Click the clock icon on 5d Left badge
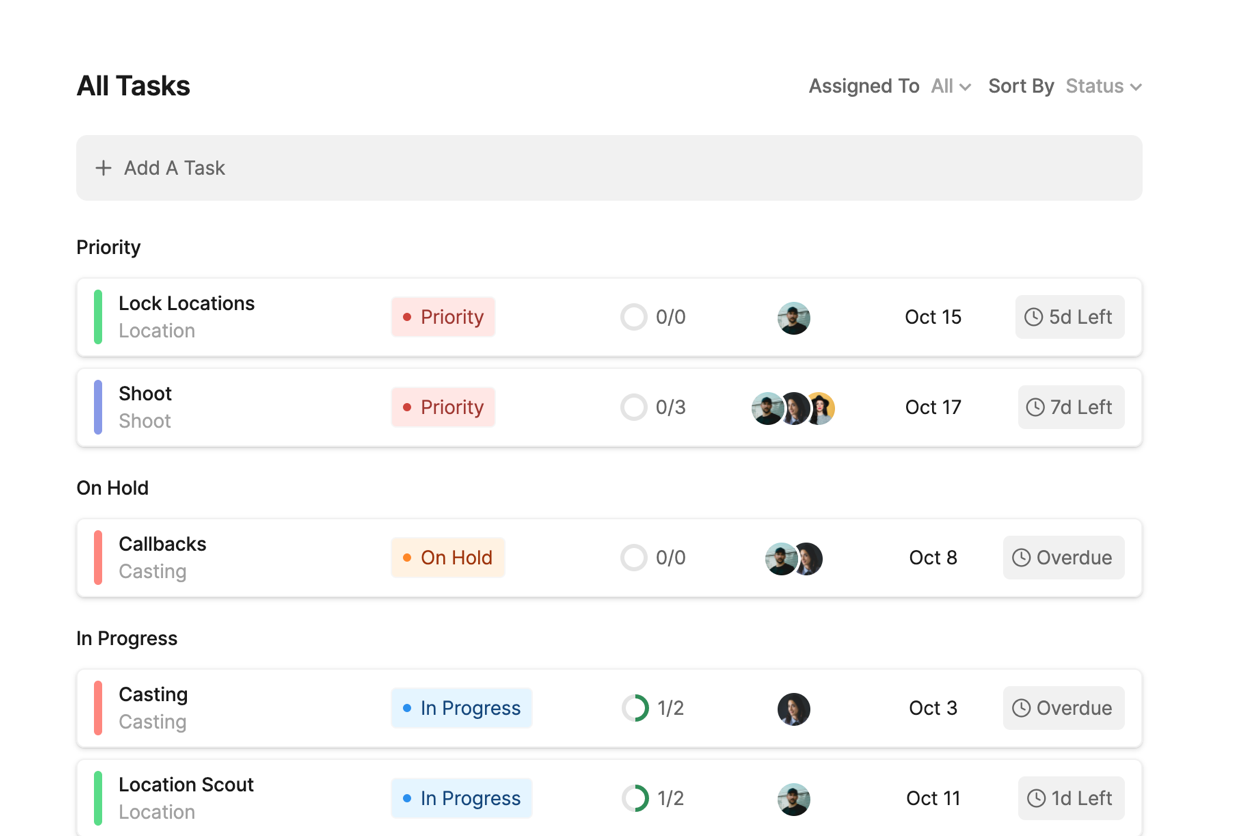 pyautogui.click(x=1034, y=317)
